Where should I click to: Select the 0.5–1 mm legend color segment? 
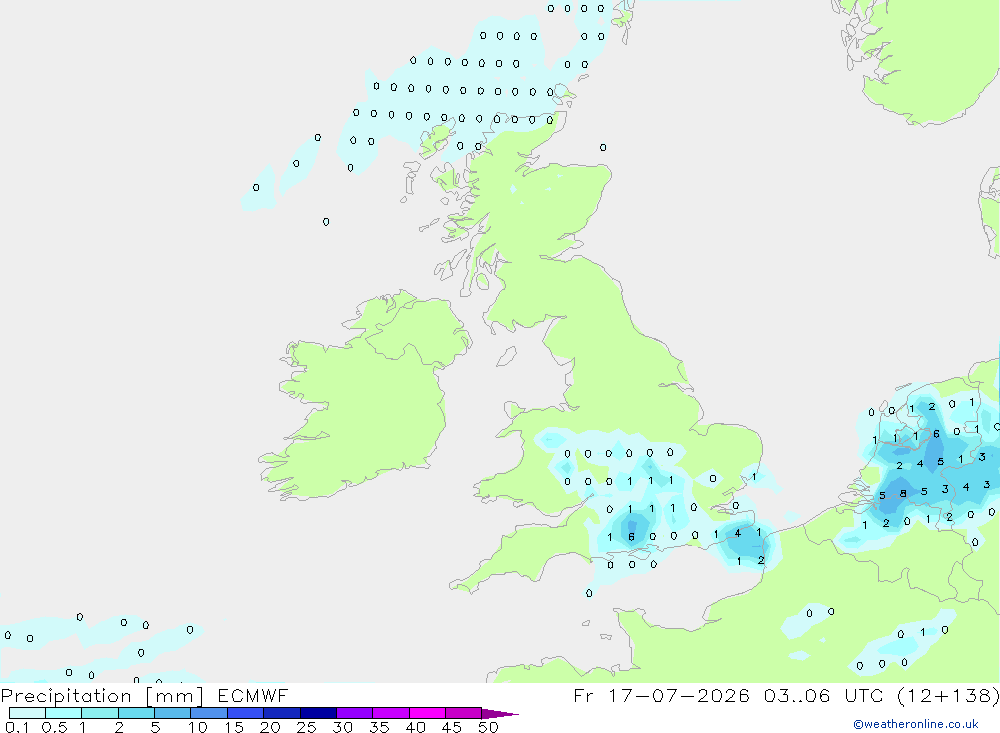click(63, 713)
